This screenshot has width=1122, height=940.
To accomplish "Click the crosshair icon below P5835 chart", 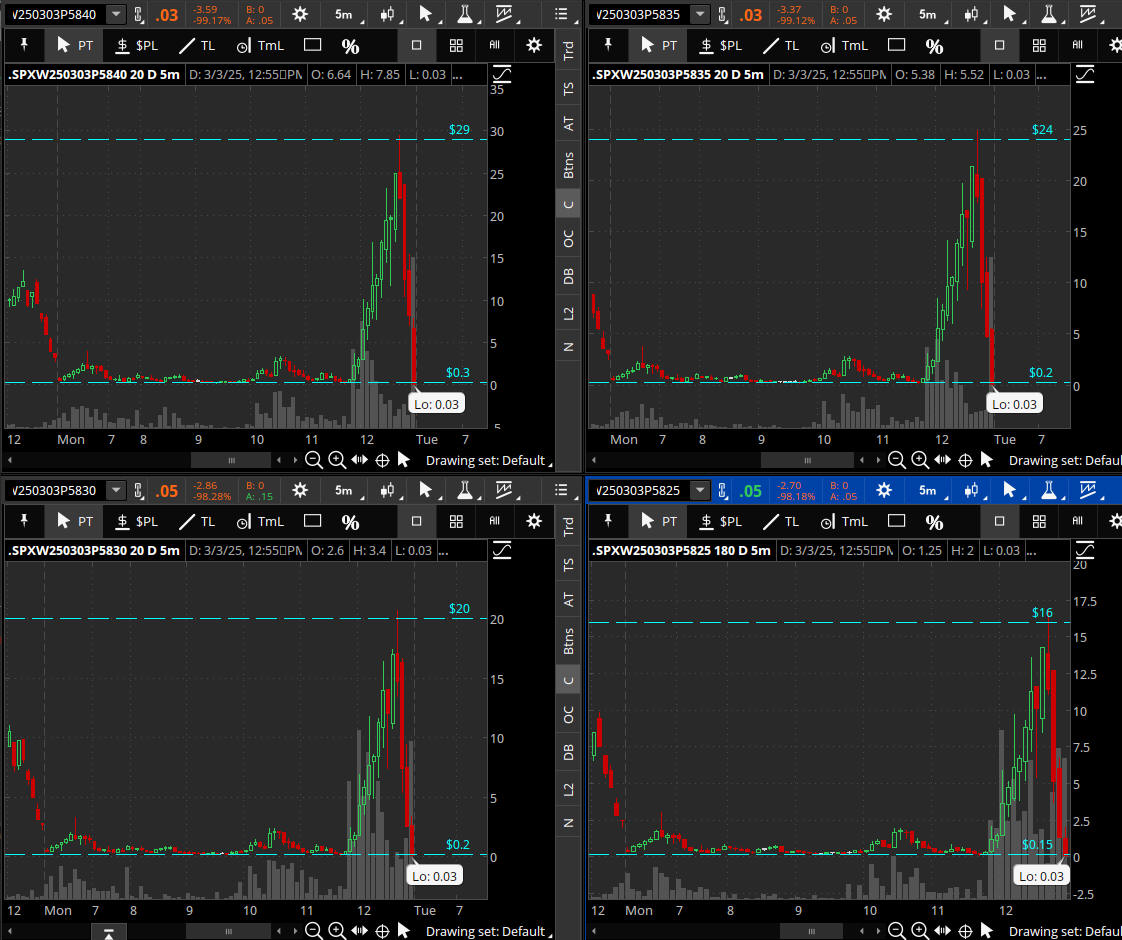I will [965, 460].
